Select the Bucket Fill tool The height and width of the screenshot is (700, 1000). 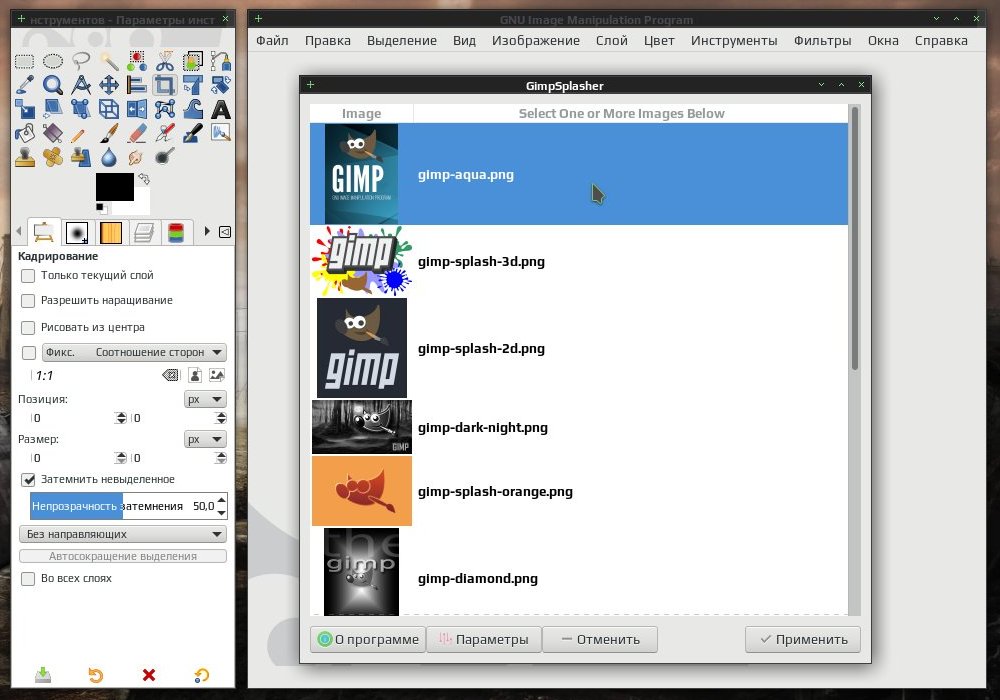(24, 133)
